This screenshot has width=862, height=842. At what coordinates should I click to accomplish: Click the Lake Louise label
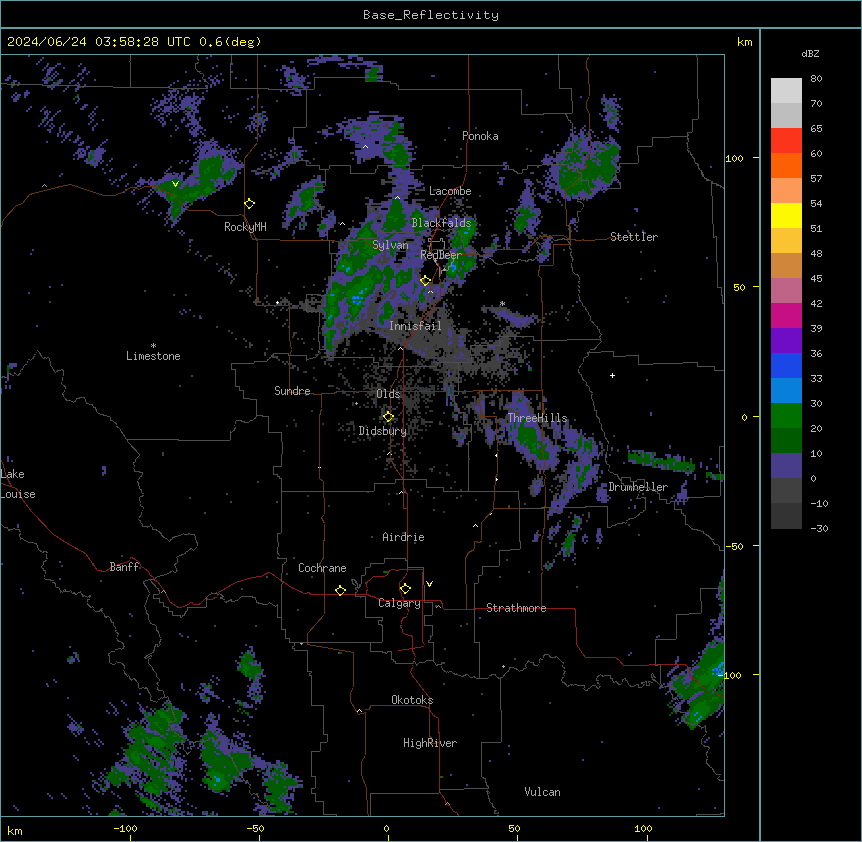pyautogui.click(x=18, y=484)
